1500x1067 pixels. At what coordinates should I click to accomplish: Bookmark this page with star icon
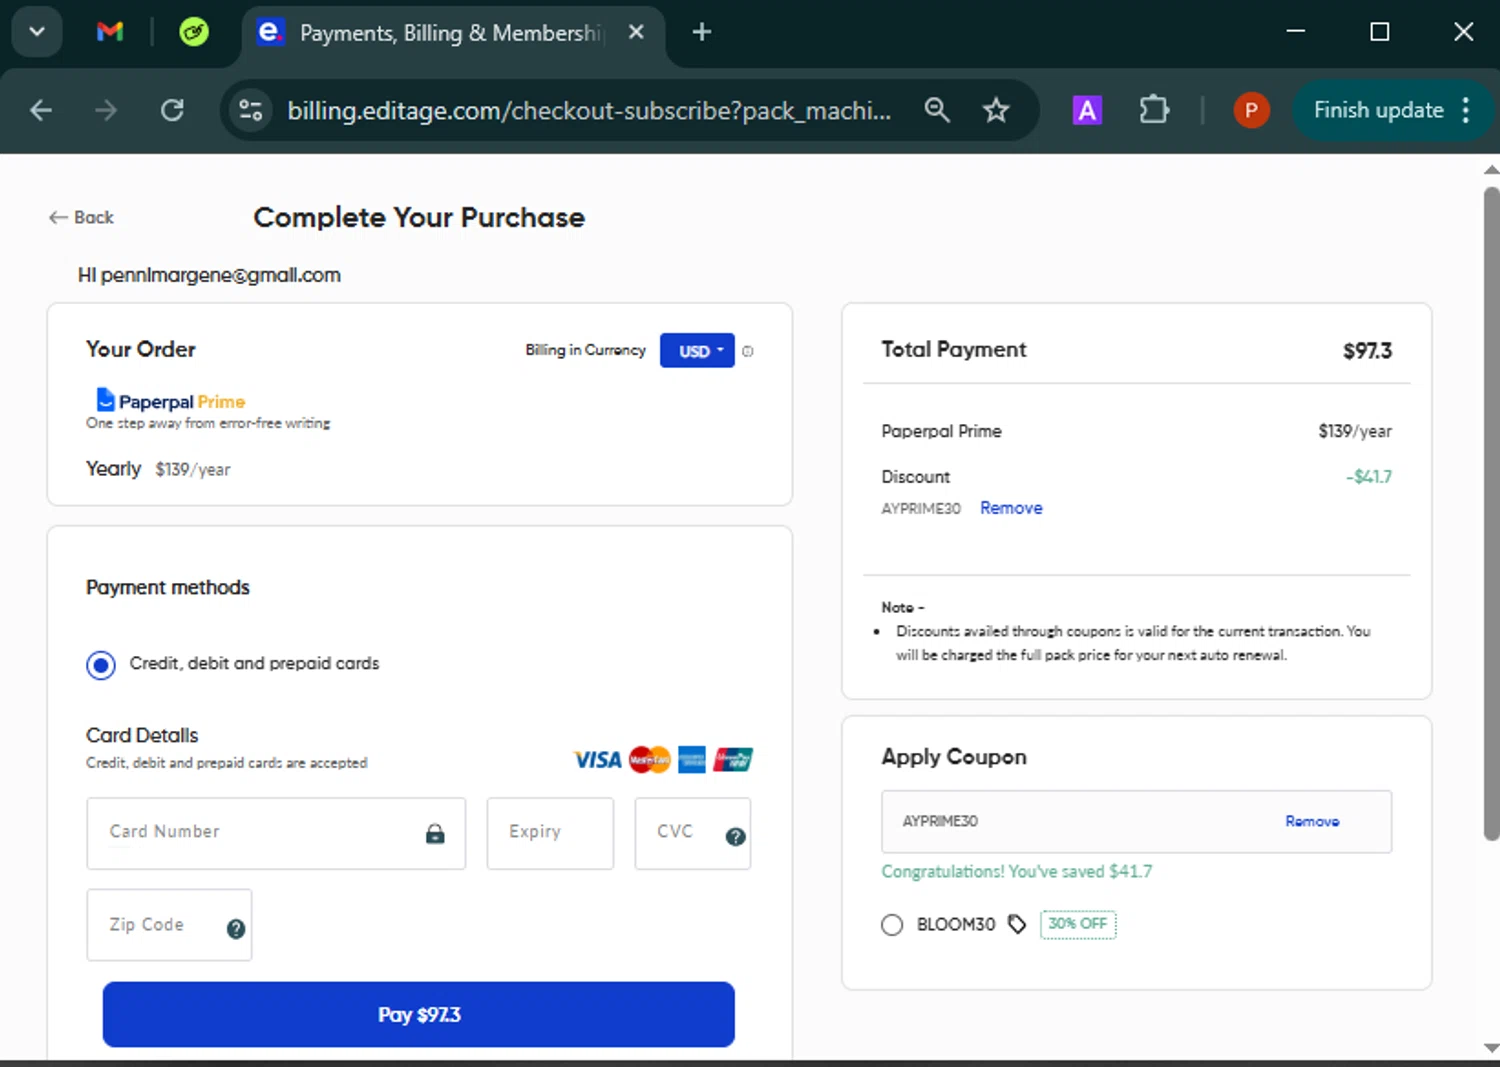(996, 110)
